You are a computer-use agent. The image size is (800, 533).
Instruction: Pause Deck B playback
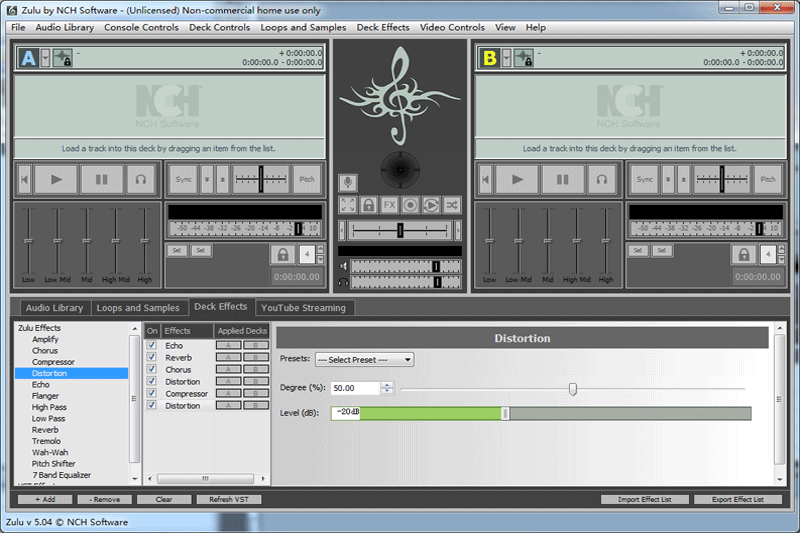pyautogui.click(x=563, y=180)
